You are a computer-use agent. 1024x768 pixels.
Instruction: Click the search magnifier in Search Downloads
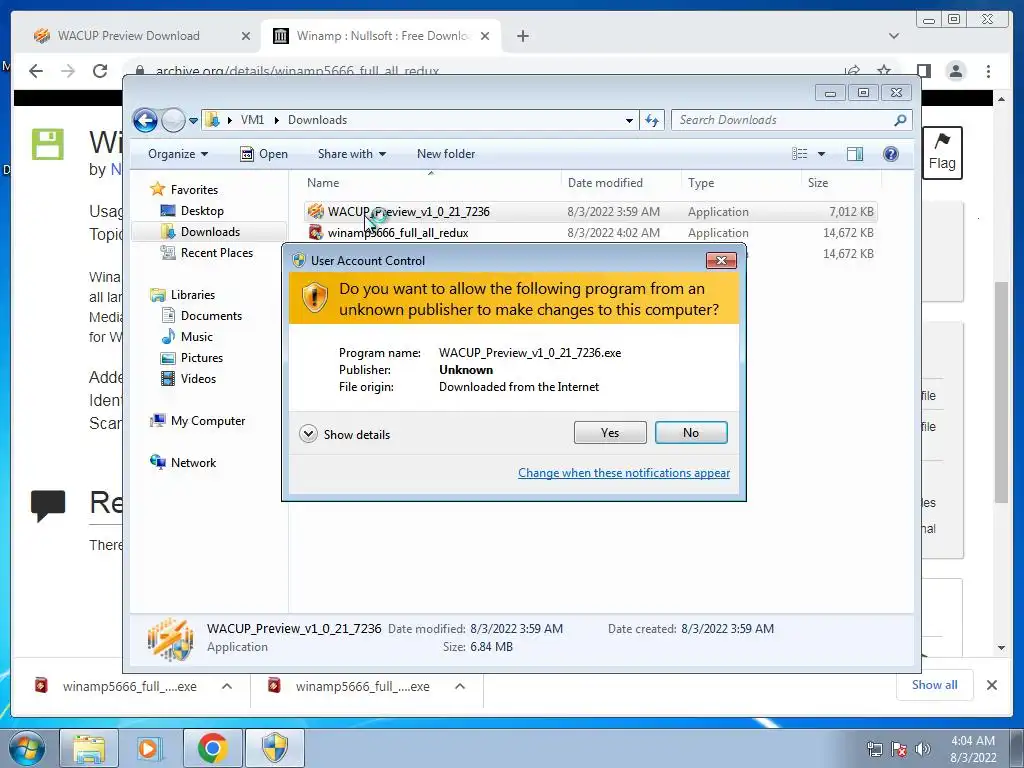tap(901, 120)
